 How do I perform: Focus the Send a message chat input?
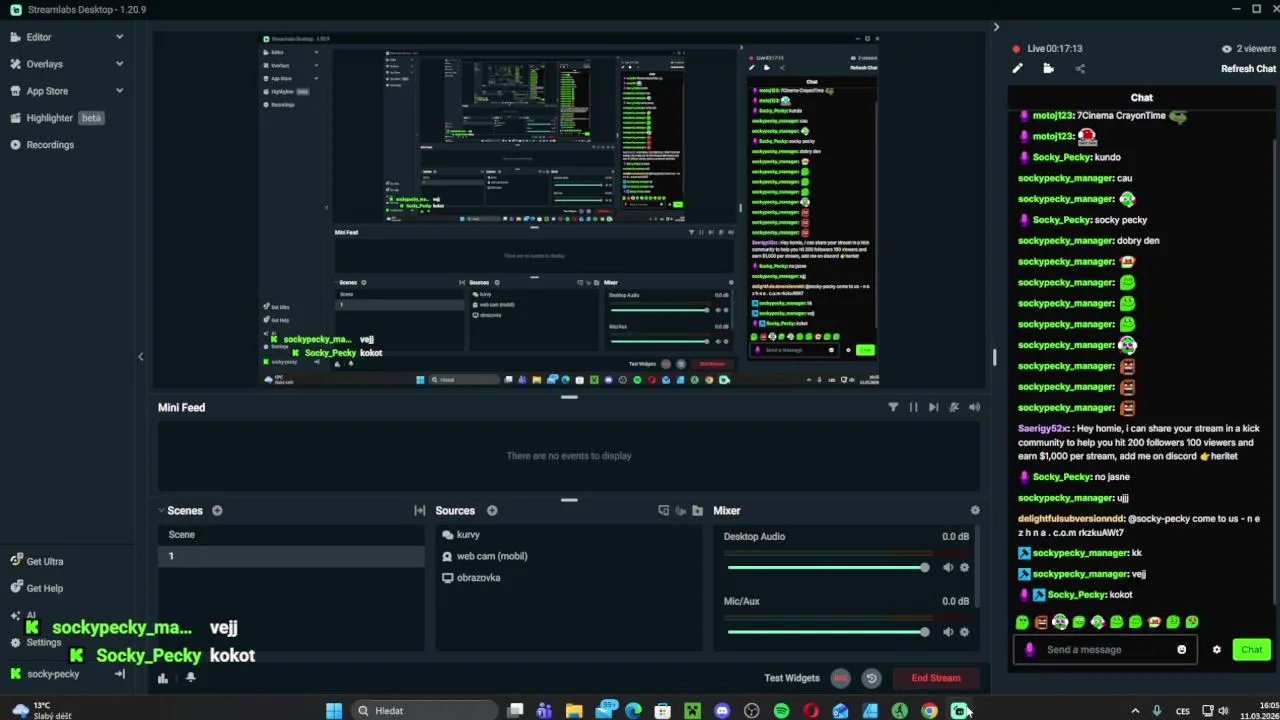point(1105,650)
